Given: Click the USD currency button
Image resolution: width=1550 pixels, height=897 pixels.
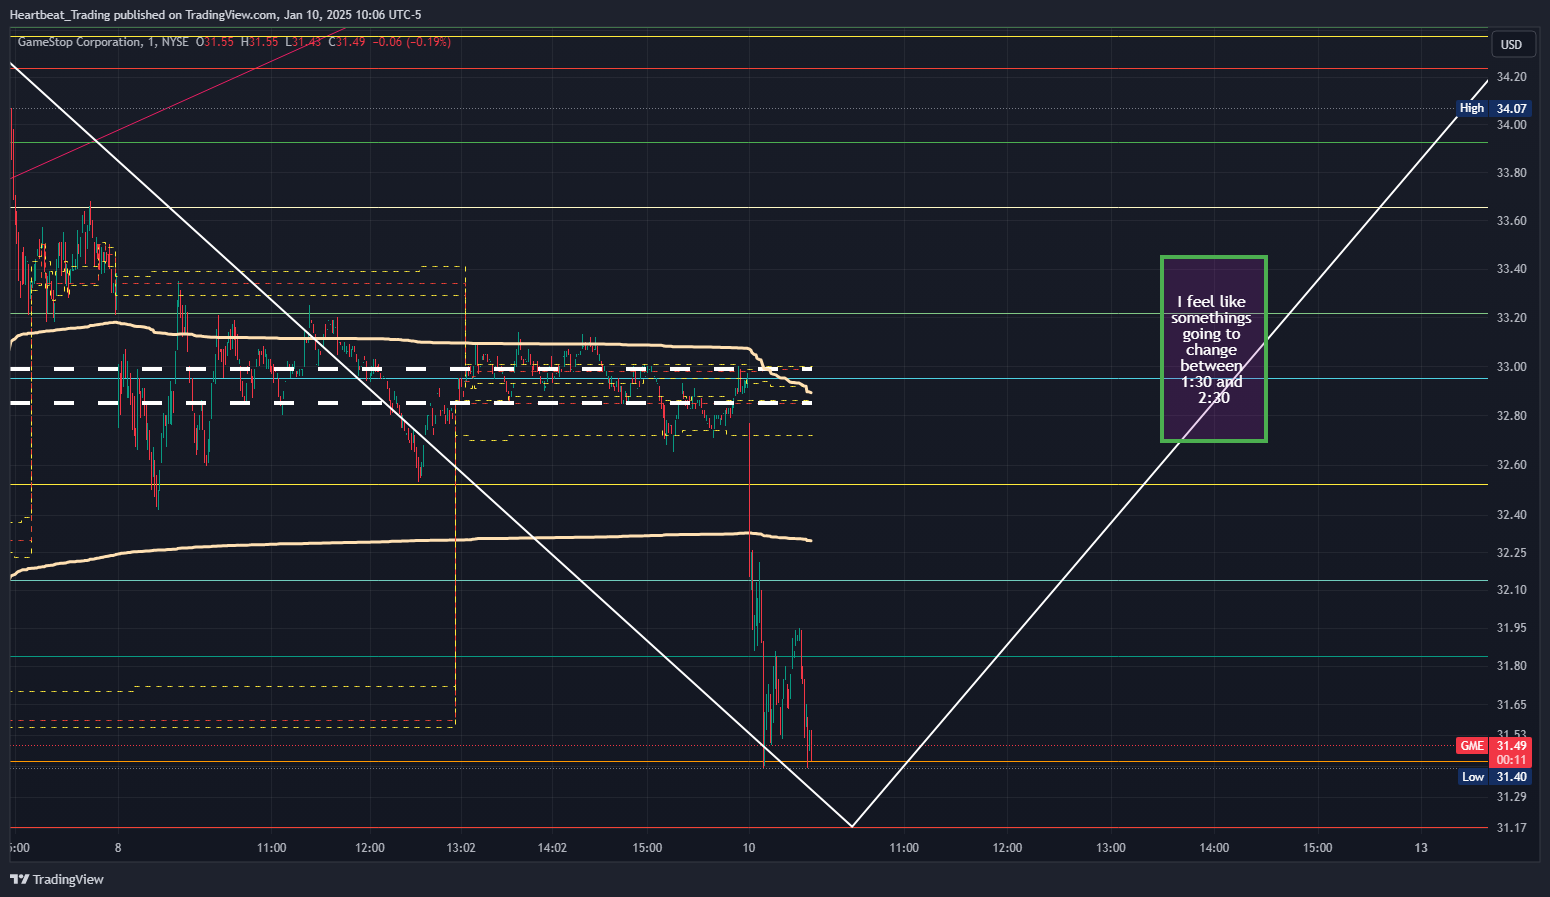Looking at the screenshot, I should coord(1511,44).
